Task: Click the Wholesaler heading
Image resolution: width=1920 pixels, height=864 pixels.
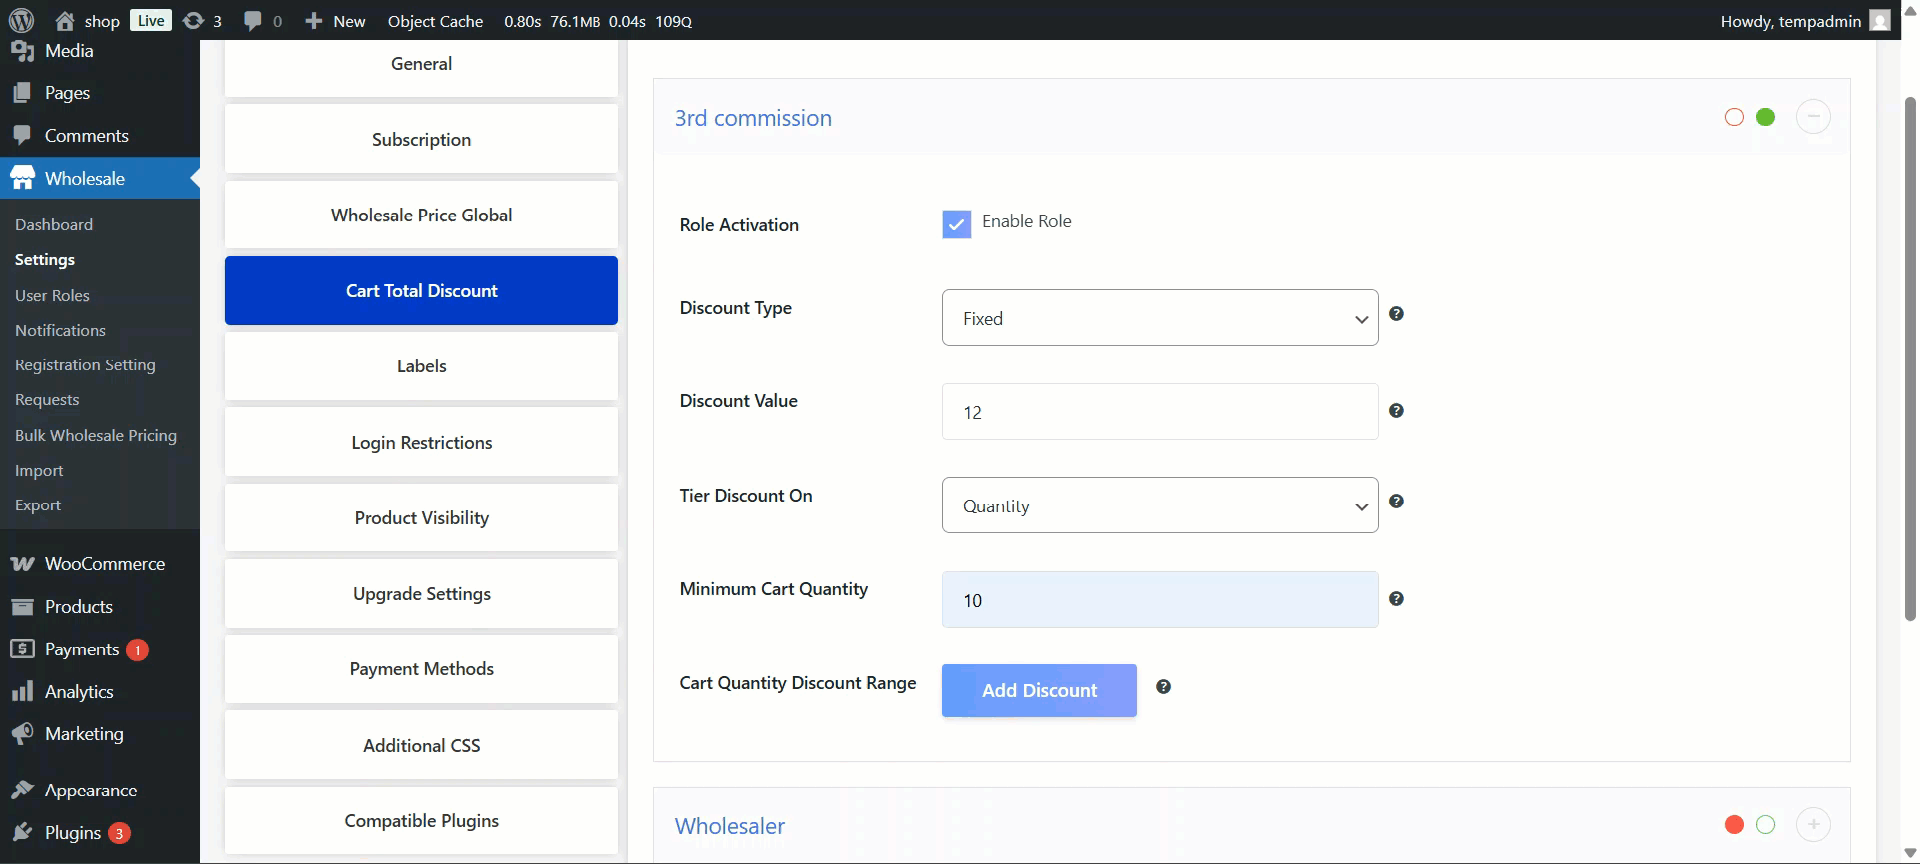Action: [730, 826]
